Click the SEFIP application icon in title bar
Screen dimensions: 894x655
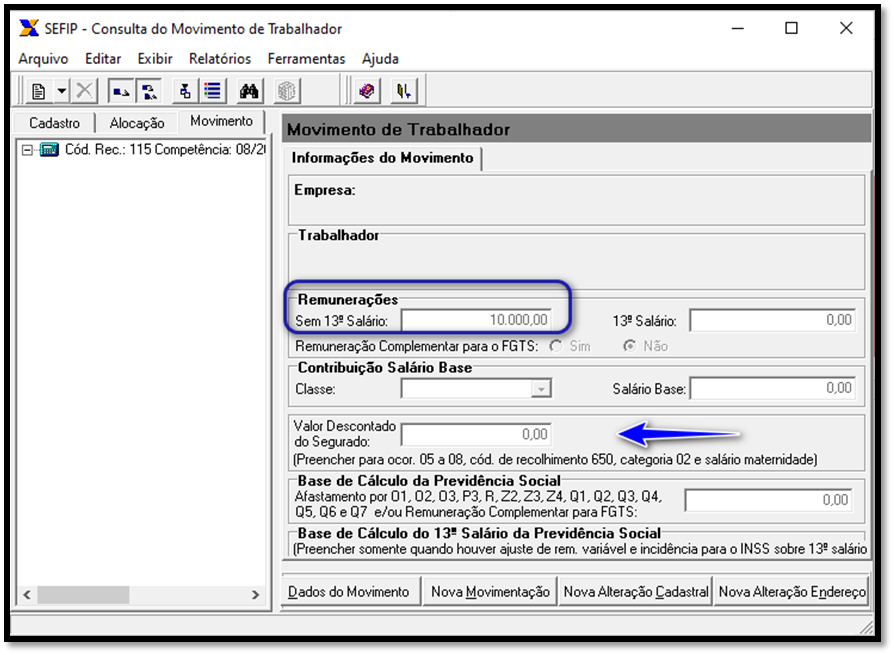[x=29, y=28]
